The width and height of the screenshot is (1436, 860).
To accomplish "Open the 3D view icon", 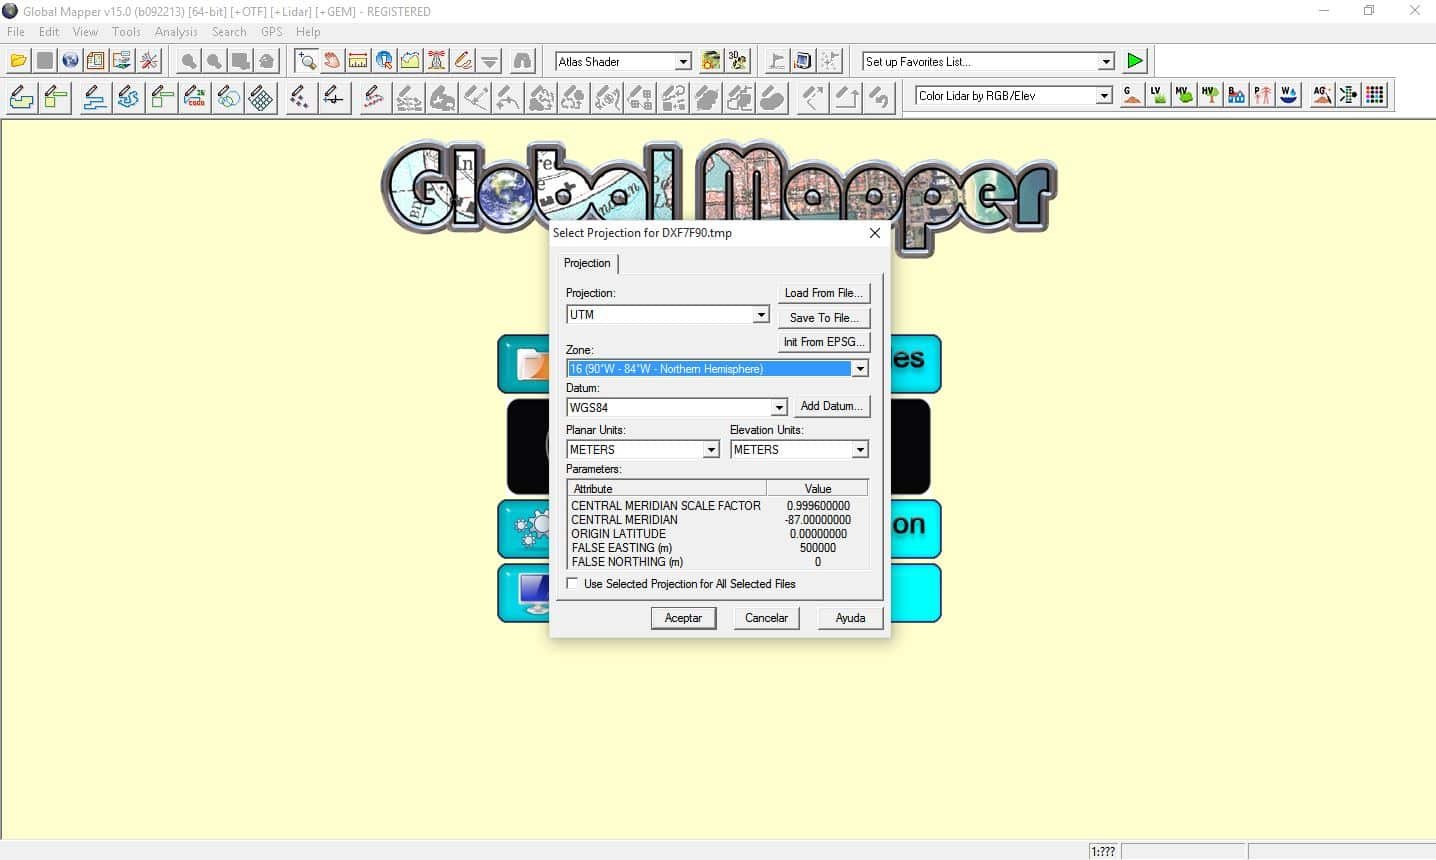I will pyautogui.click(x=738, y=61).
